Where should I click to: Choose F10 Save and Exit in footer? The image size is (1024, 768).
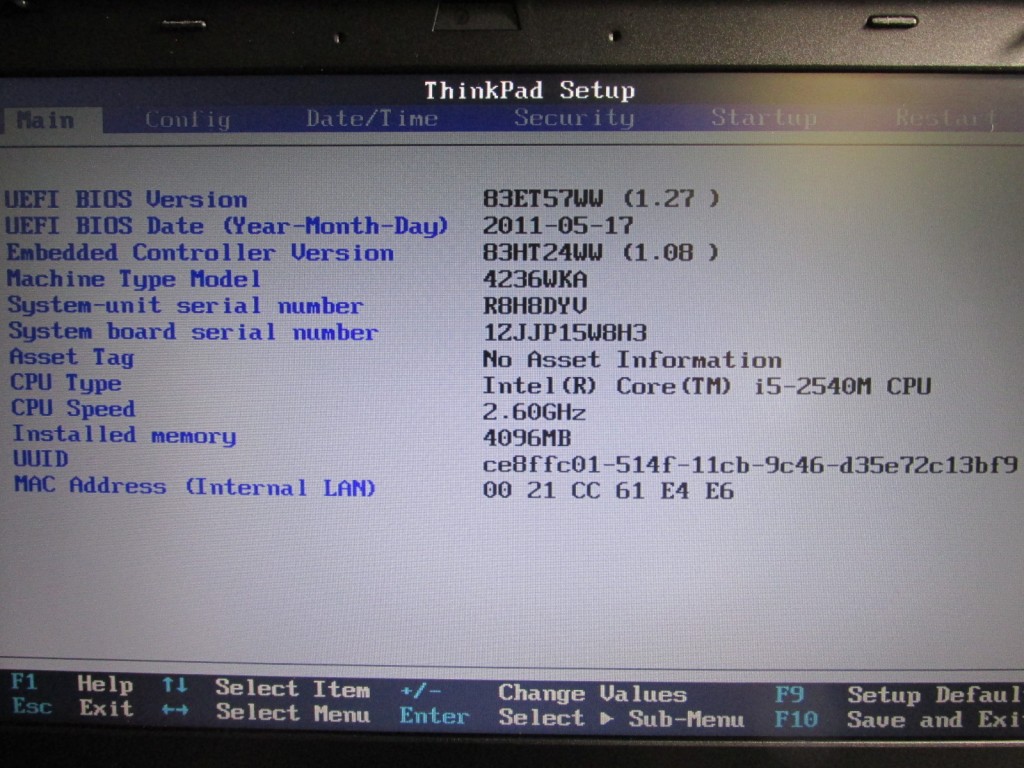tap(897, 719)
